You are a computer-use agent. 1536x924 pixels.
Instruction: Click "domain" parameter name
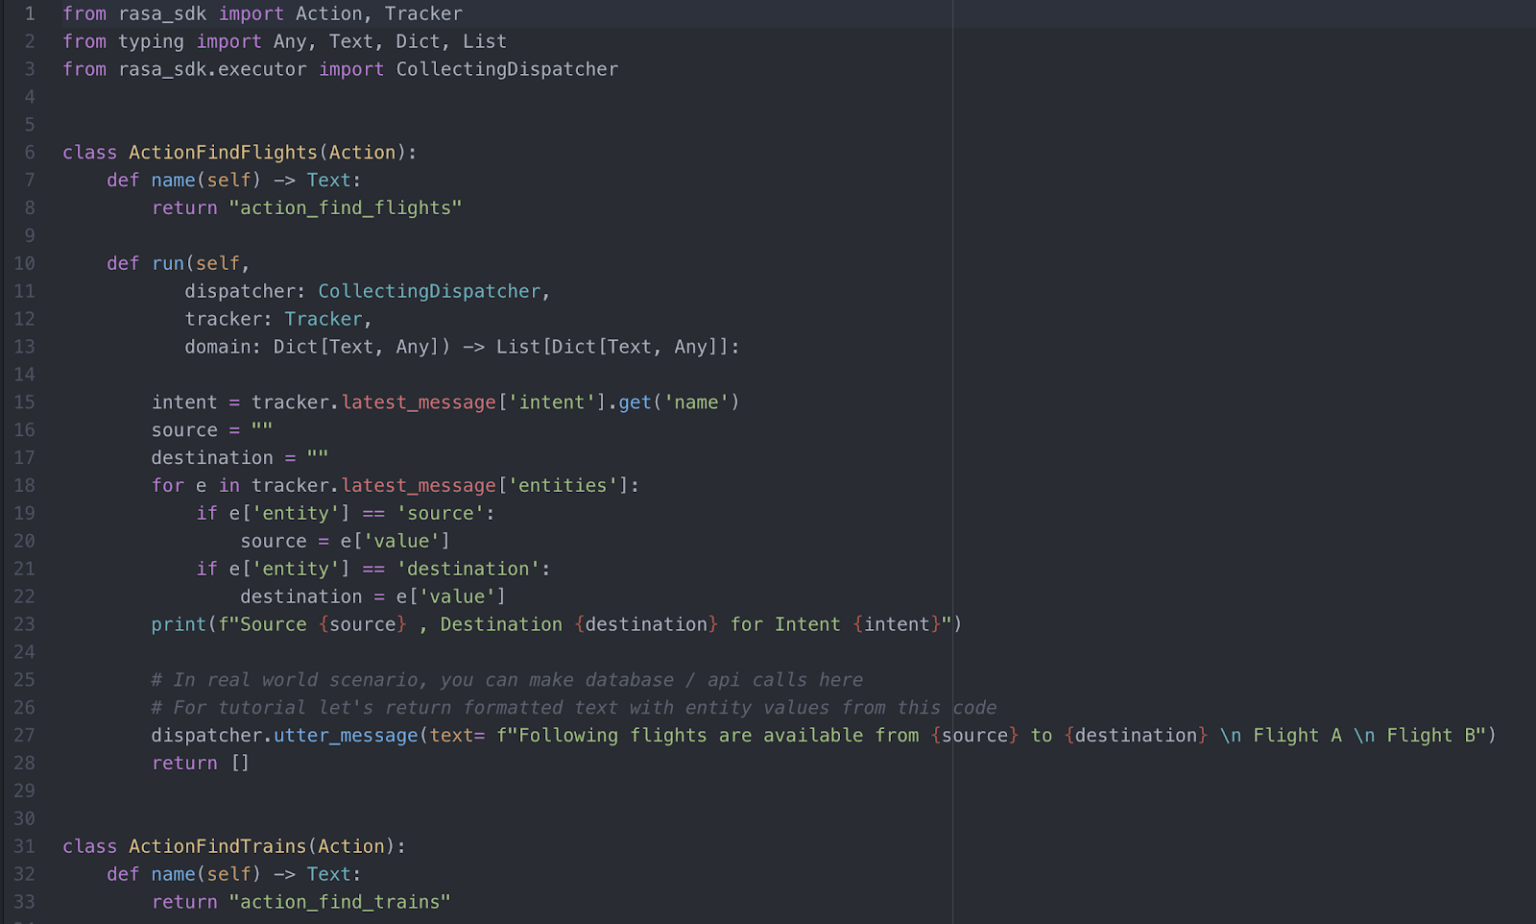(x=218, y=347)
